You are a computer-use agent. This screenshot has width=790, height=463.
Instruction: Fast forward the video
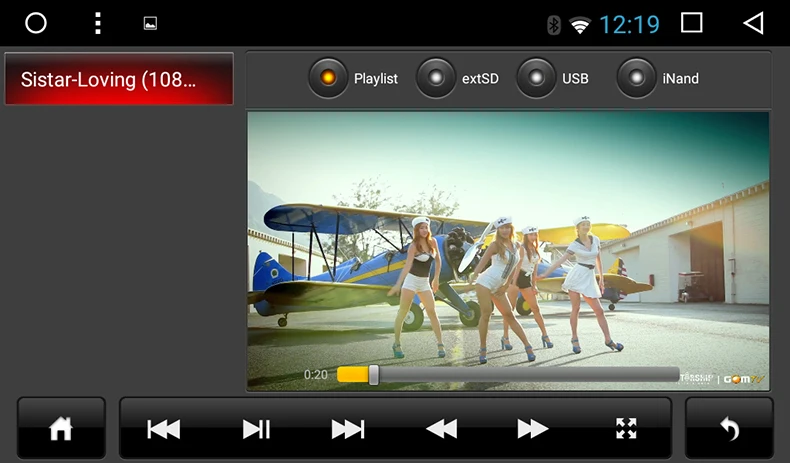click(533, 429)
